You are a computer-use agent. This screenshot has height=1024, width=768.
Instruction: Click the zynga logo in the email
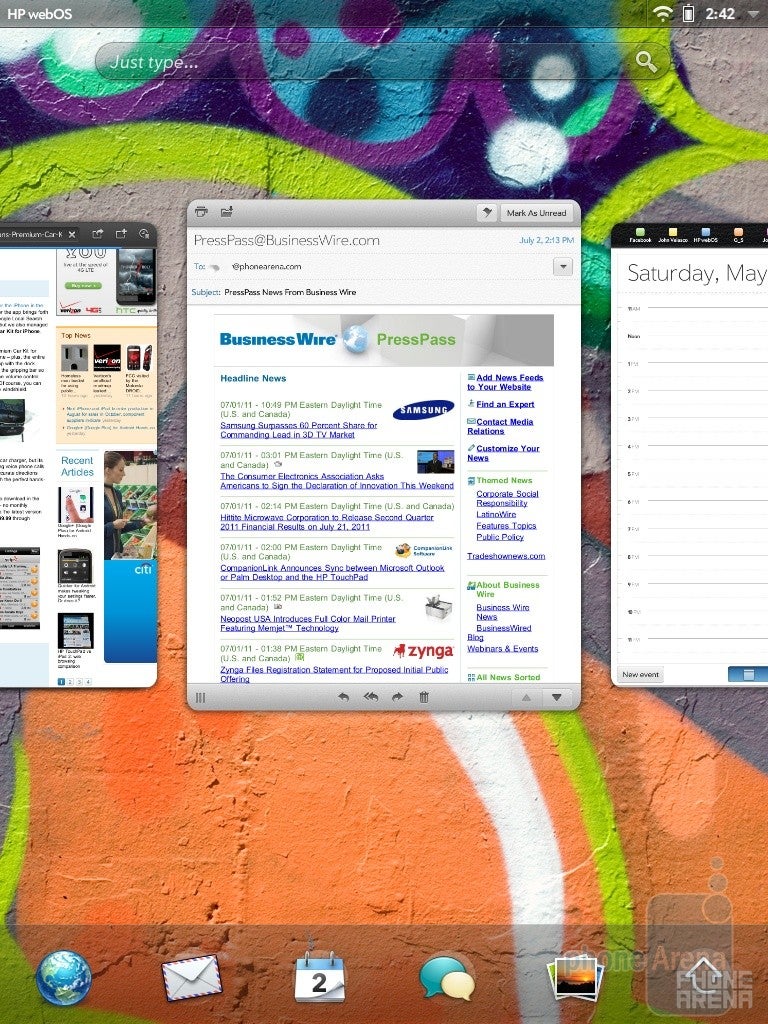(x=423, y=651)
